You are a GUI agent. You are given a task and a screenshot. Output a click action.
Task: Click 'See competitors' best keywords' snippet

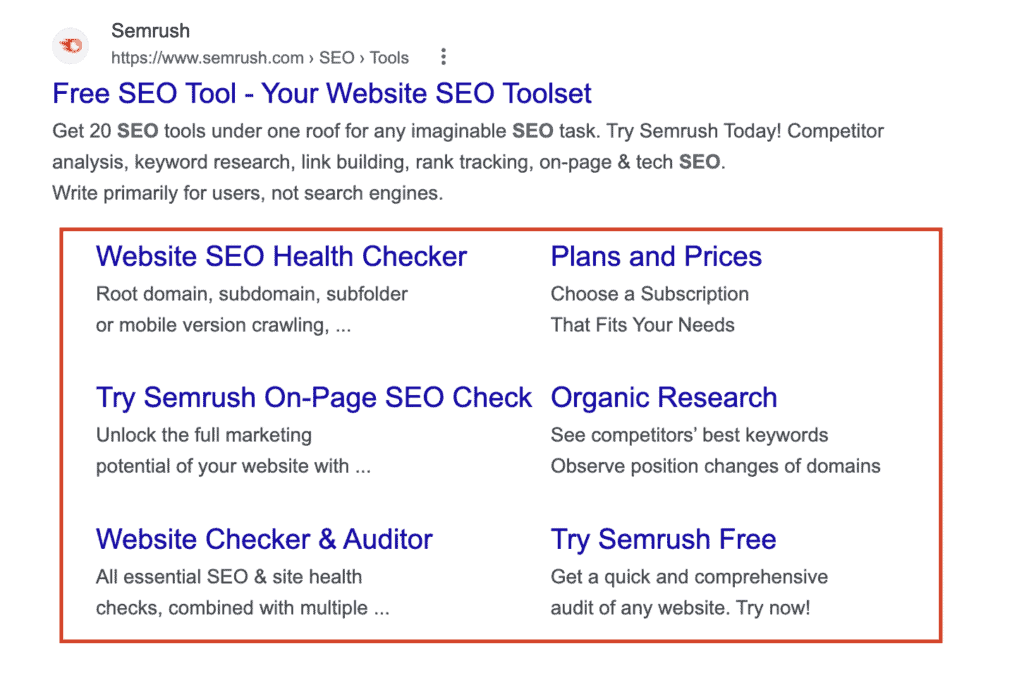click(689, 435)
